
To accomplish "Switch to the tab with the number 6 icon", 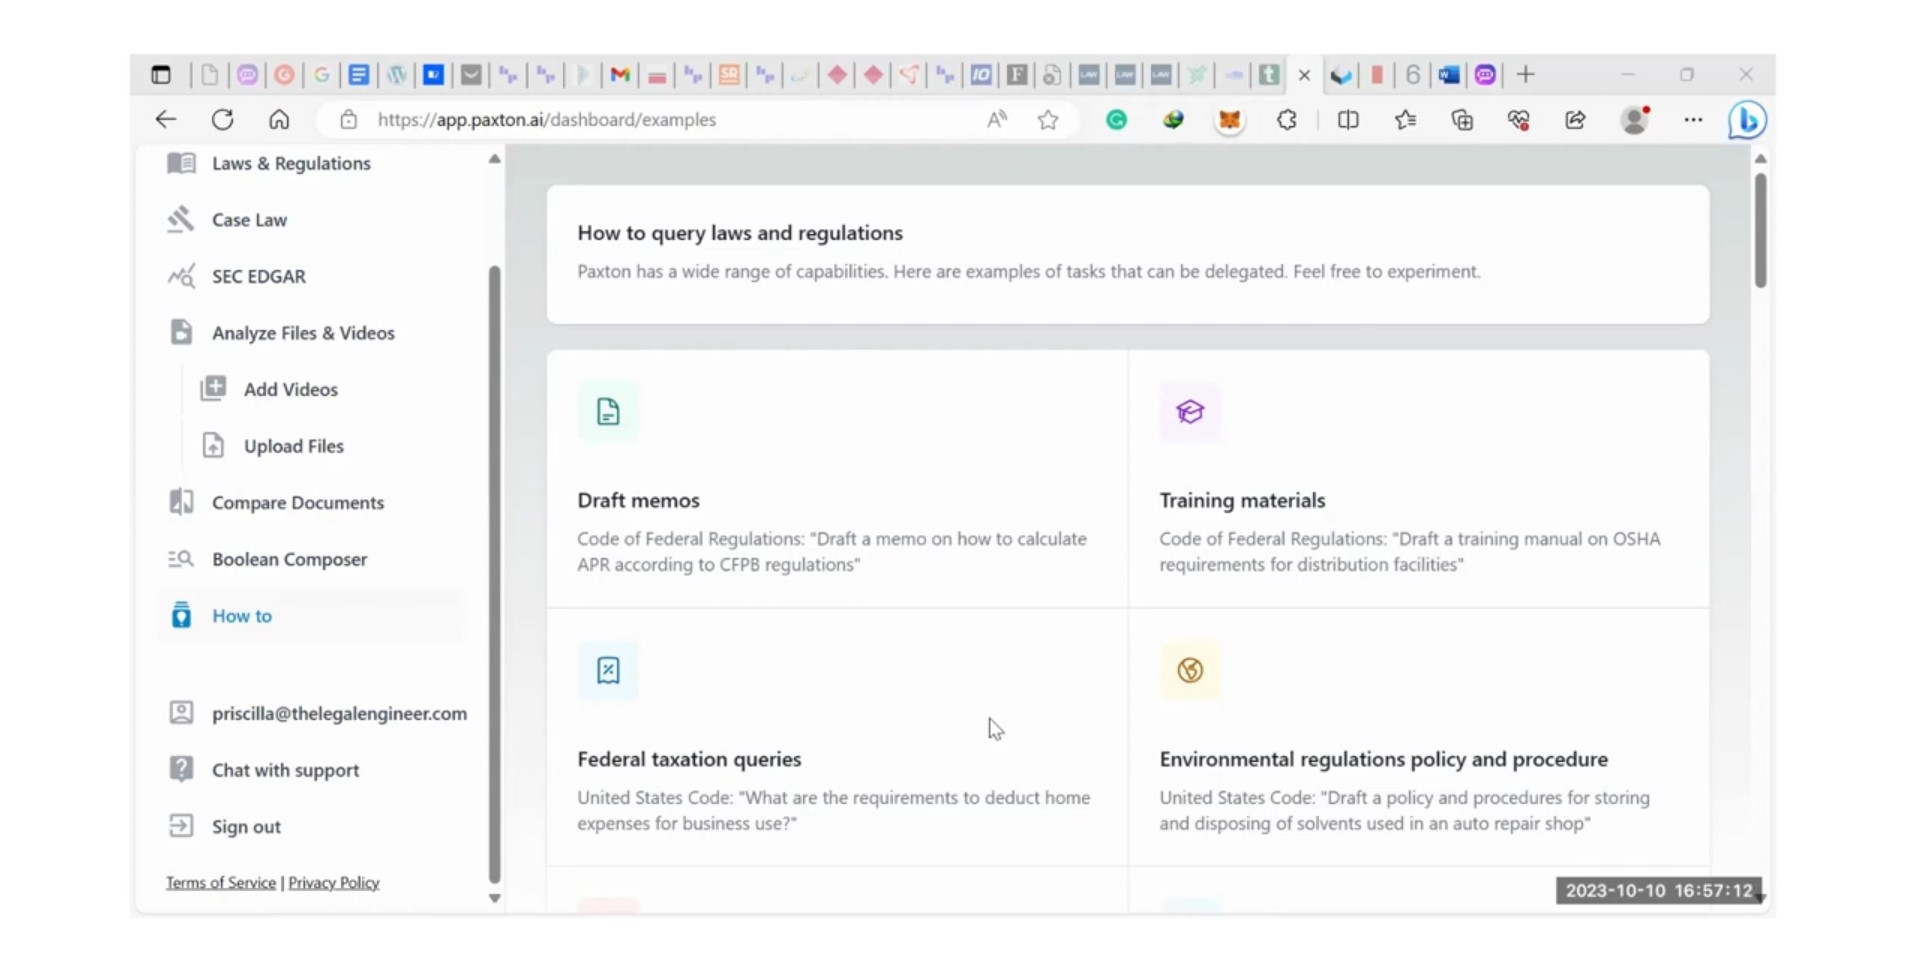I will click(x=1413, y=75).
